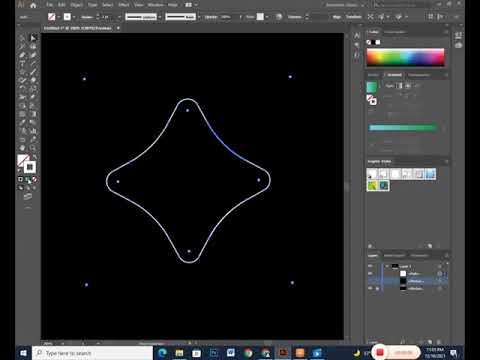
Task: Apply the blue graphic style thumbnail
Action: (x=430, y=174)
